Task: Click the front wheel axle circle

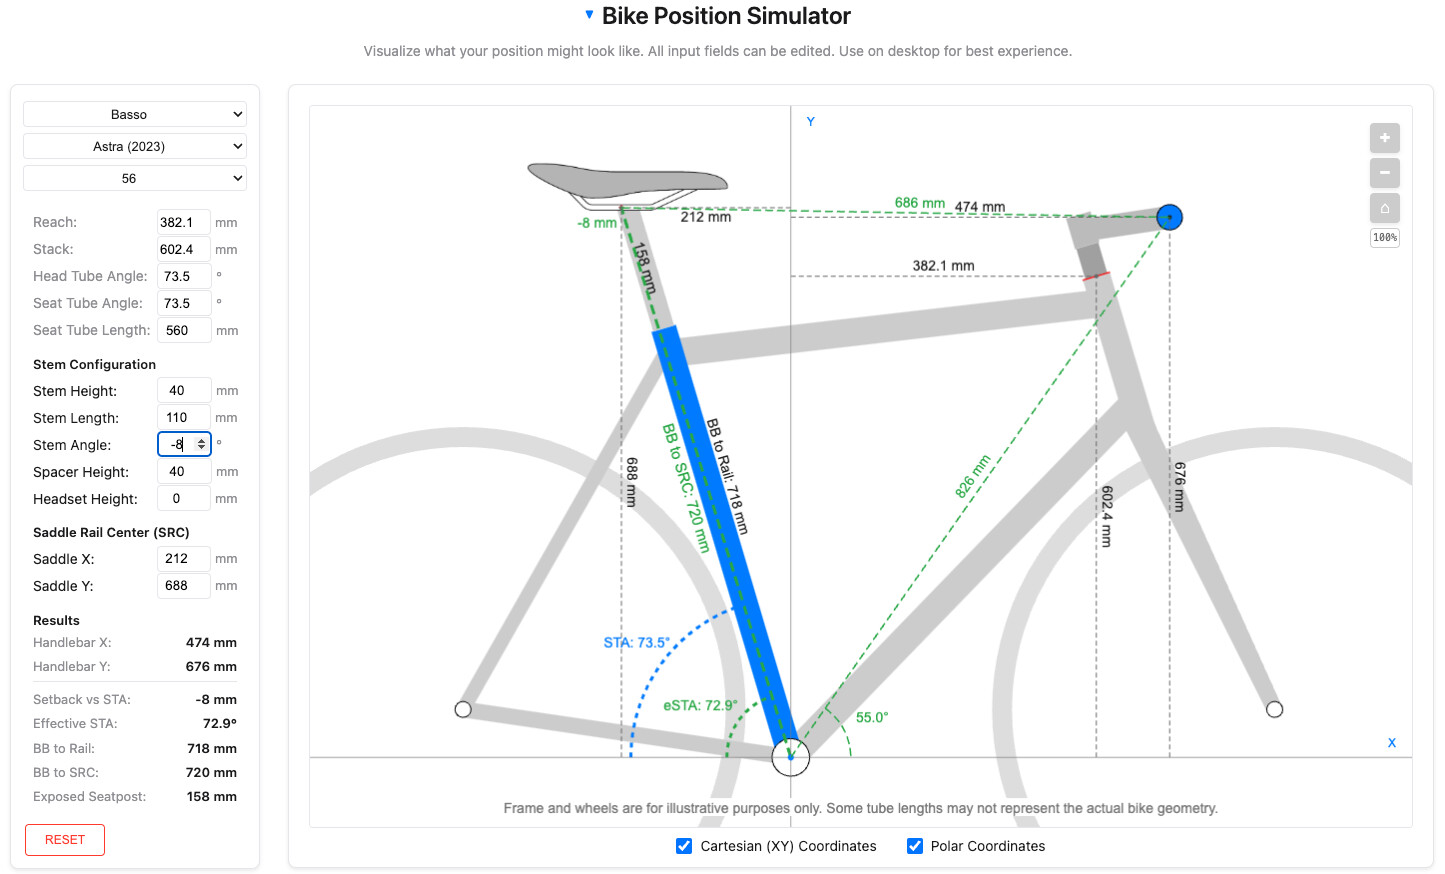Action: pos(1274,709)
